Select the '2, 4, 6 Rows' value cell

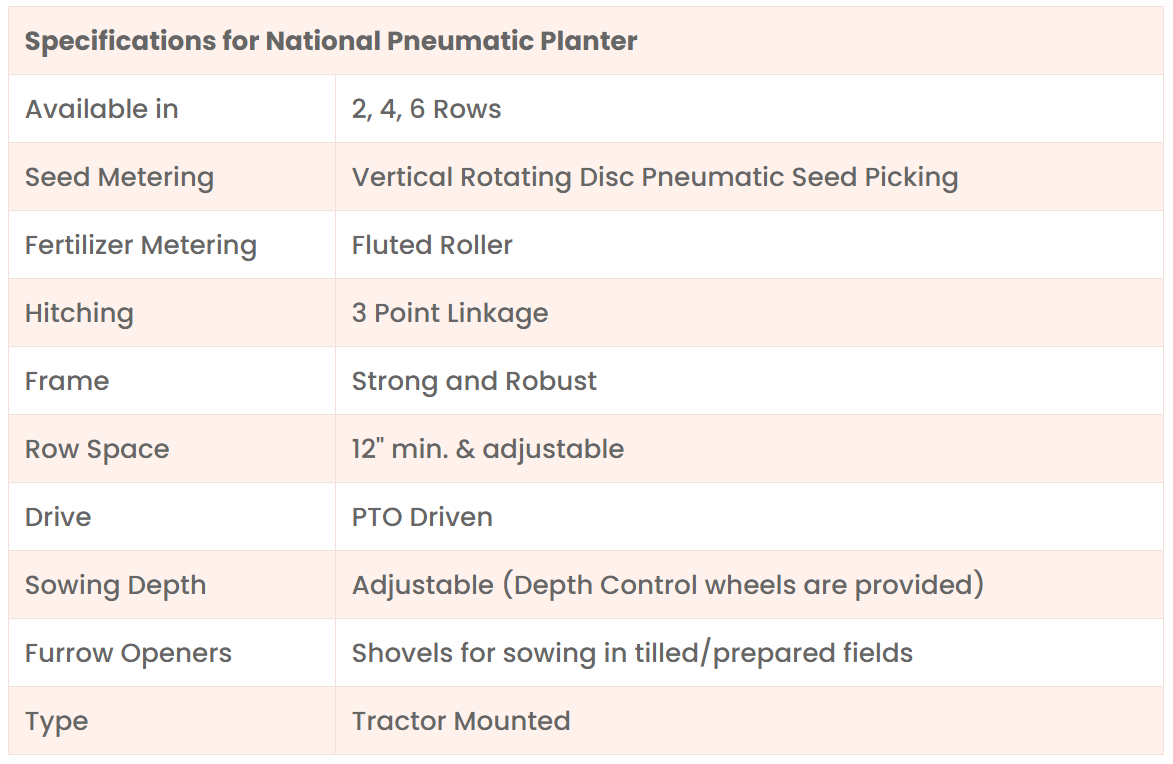pos(426,109)
